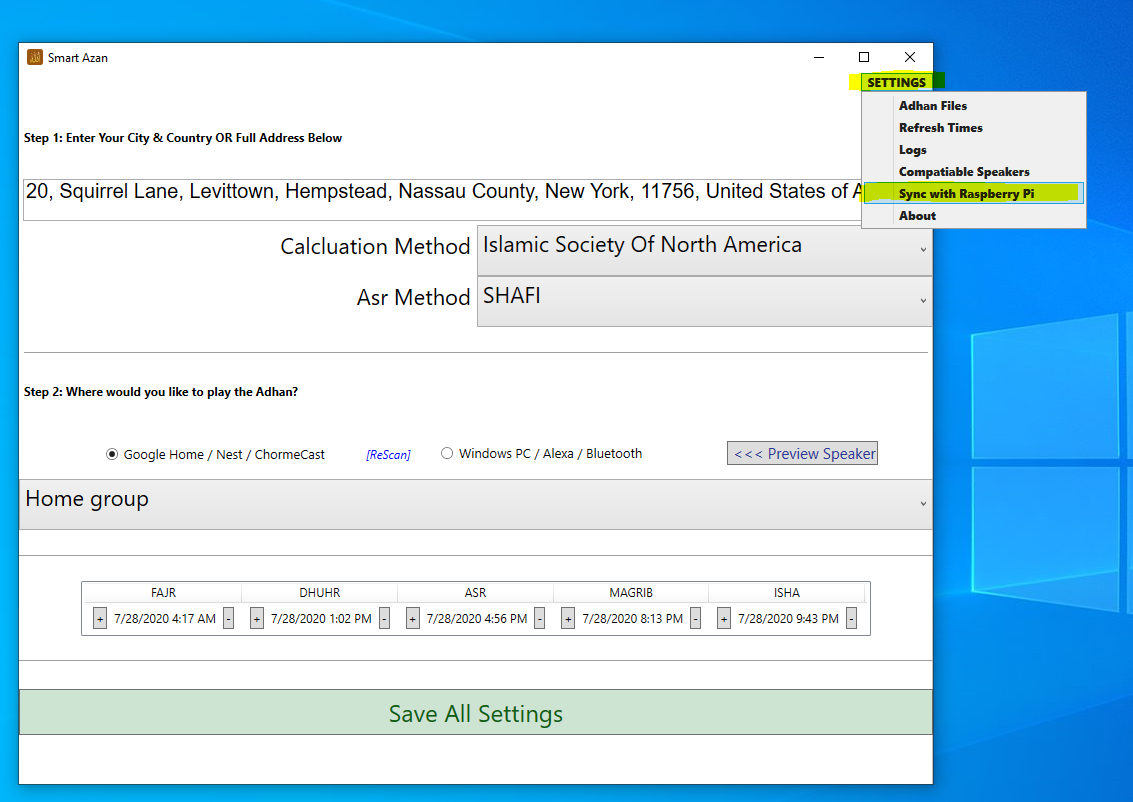Select Refresh Times menu entry
1133x802 pixels.
940,128
